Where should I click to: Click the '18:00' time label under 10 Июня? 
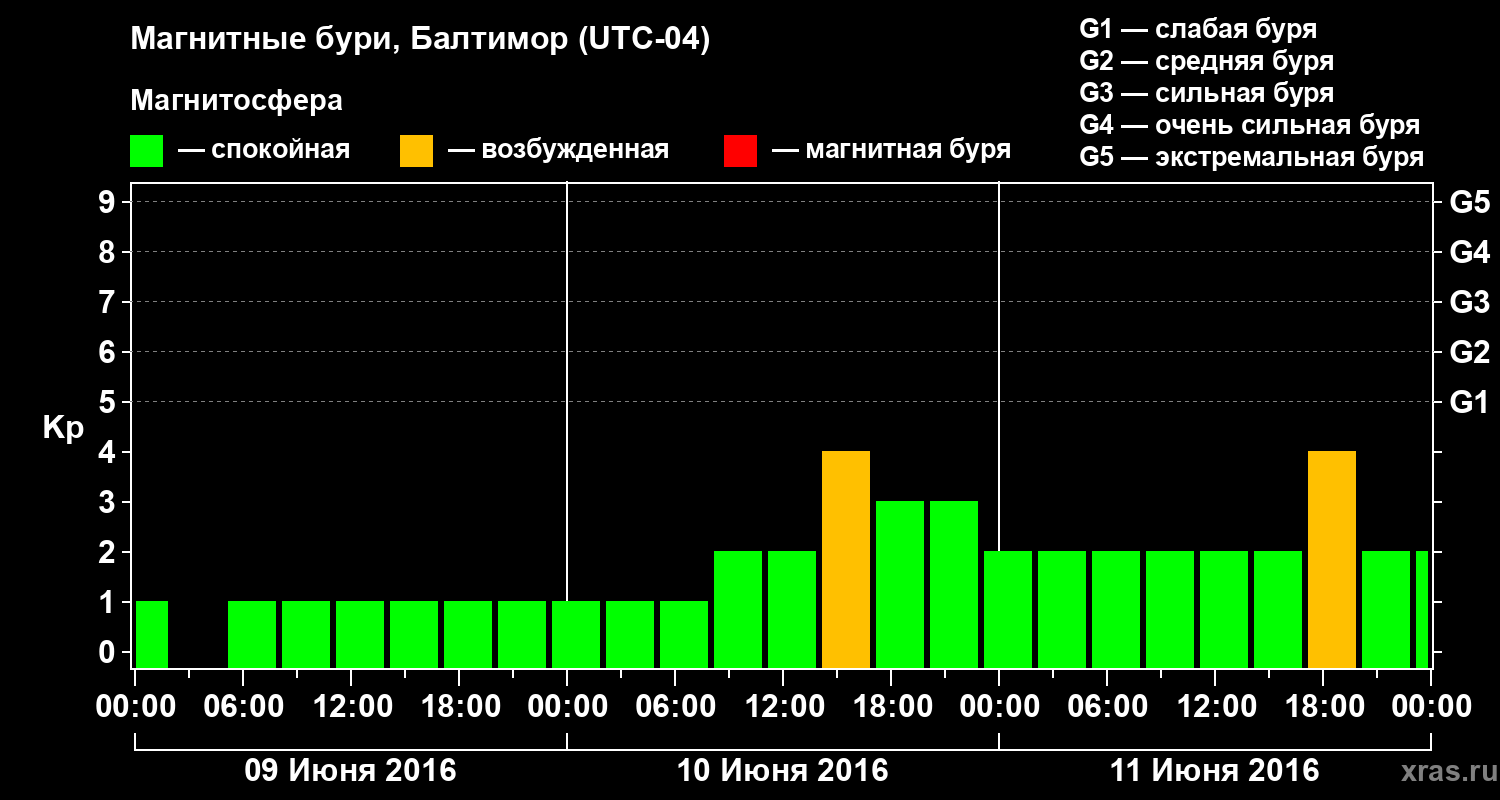pos(892,706)
